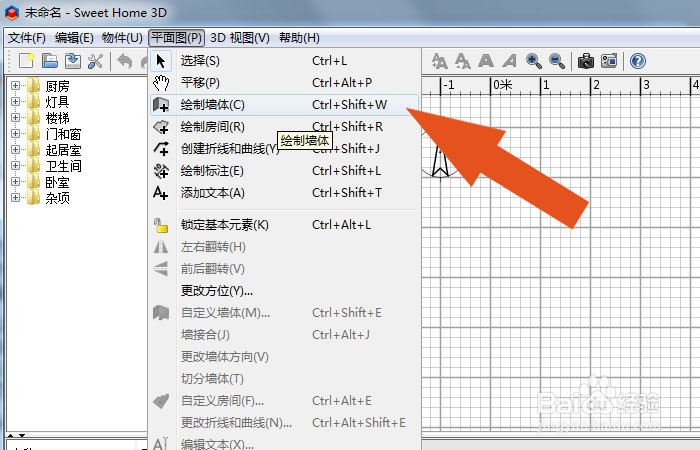Click the Open home toolbar icon
Screen dimensions: 700x450
tap(50, 61)
